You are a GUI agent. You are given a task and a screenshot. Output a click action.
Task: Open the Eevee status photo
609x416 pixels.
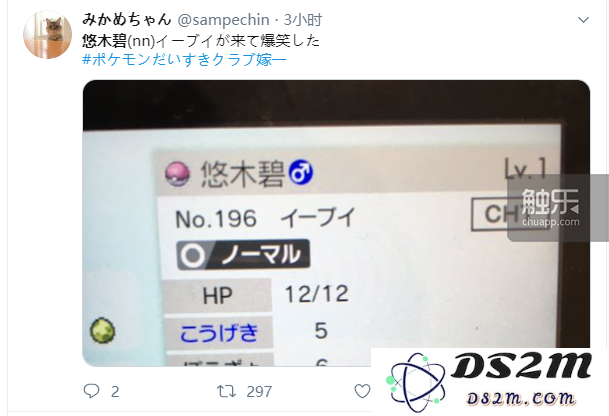coord(336,223)
